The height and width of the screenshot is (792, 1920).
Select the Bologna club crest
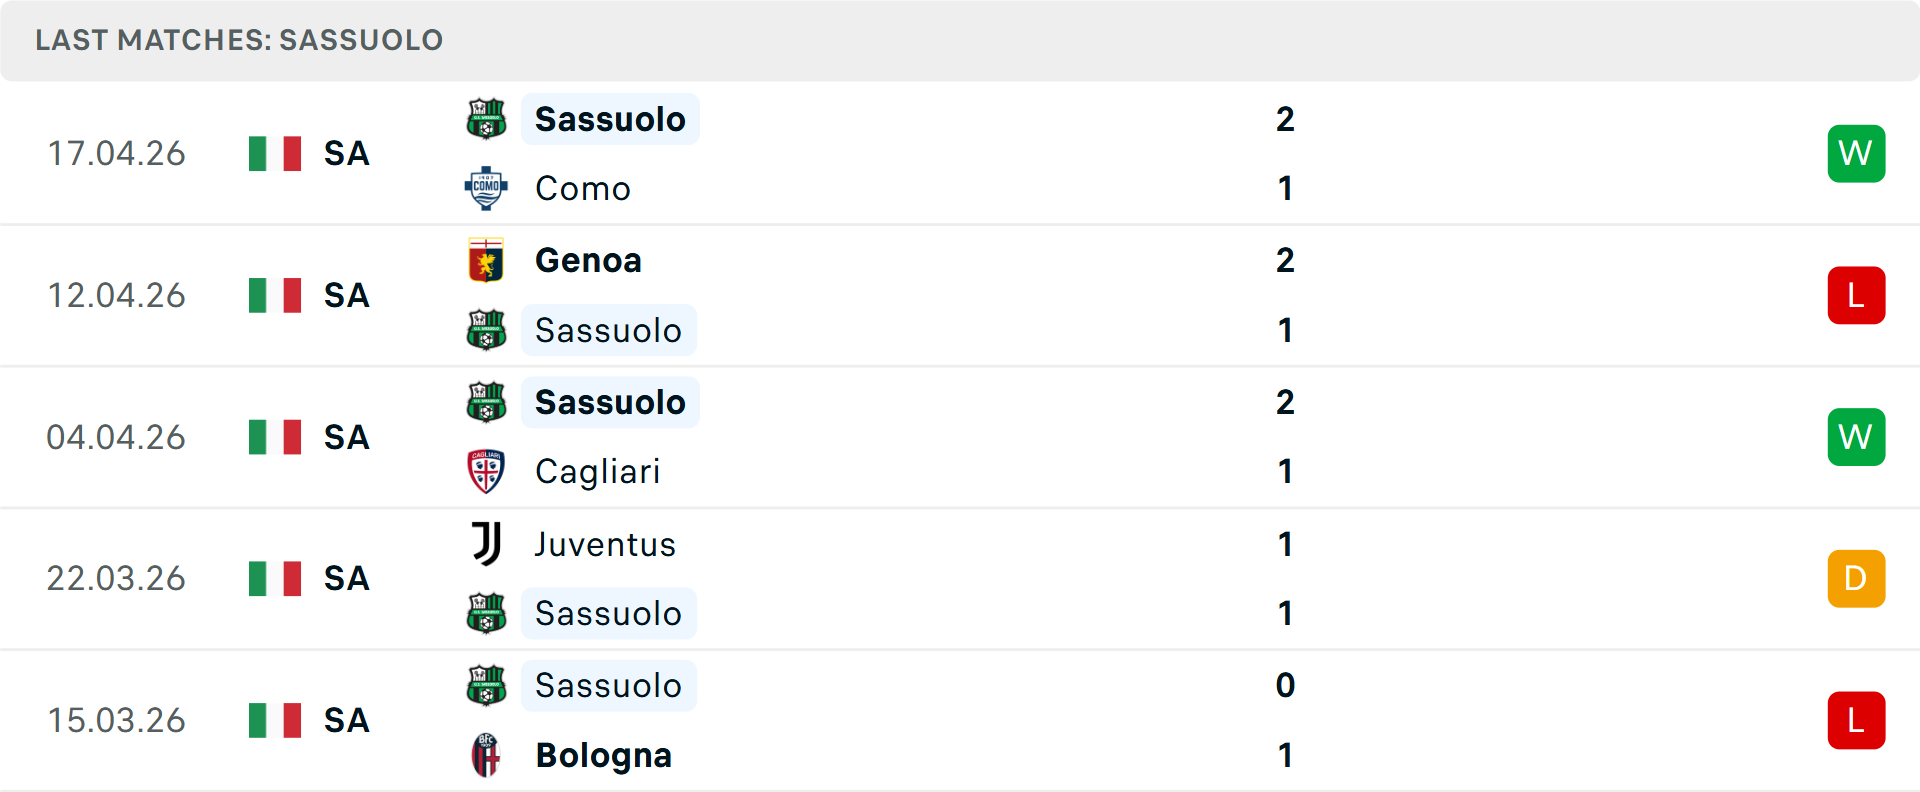[487, 756]
